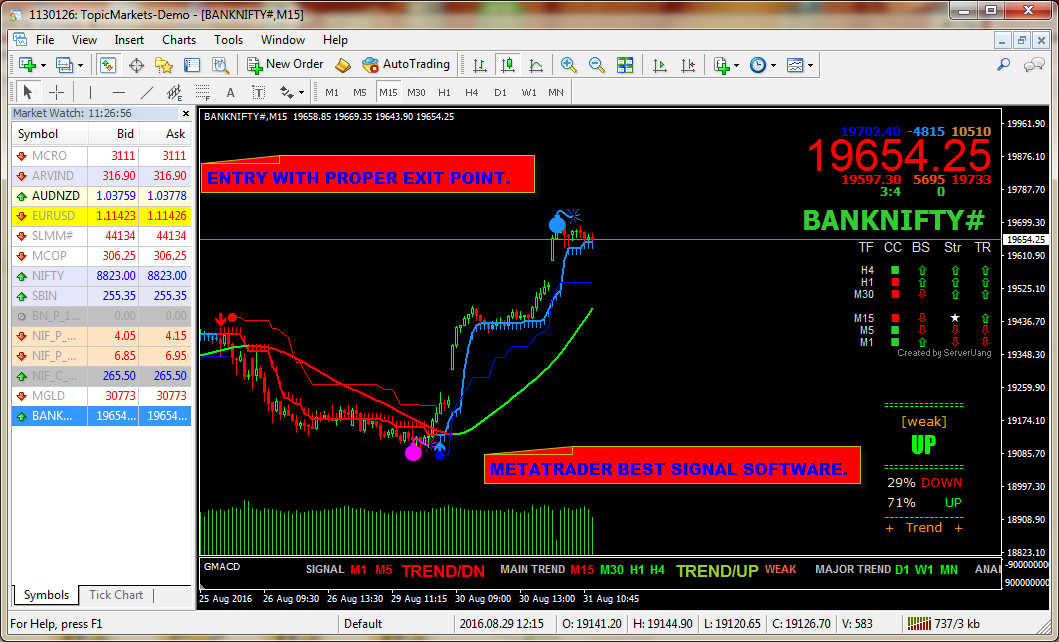Viewport: 1059px width, 642px height.
Task: Click the Symbol column header
Action: point(50,134)
